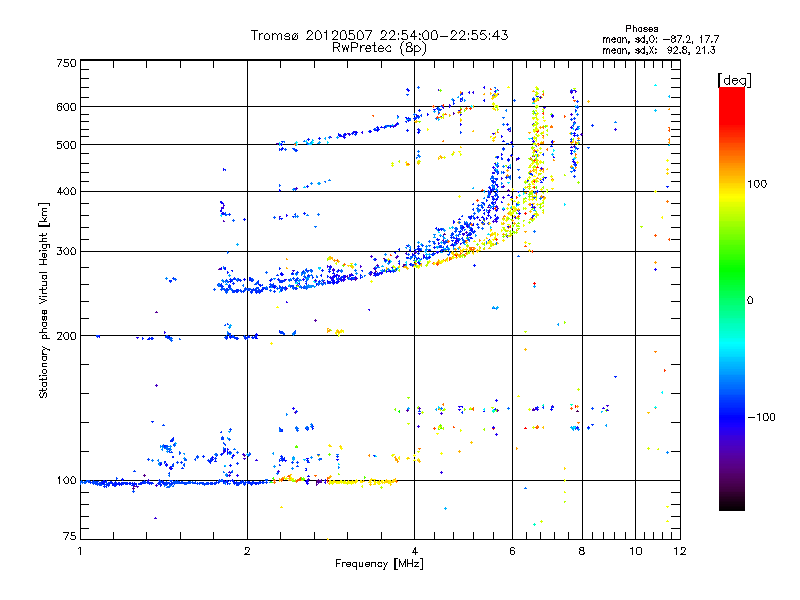Click the 6 MHz tick on frequency axis

[x=512, y=551]
